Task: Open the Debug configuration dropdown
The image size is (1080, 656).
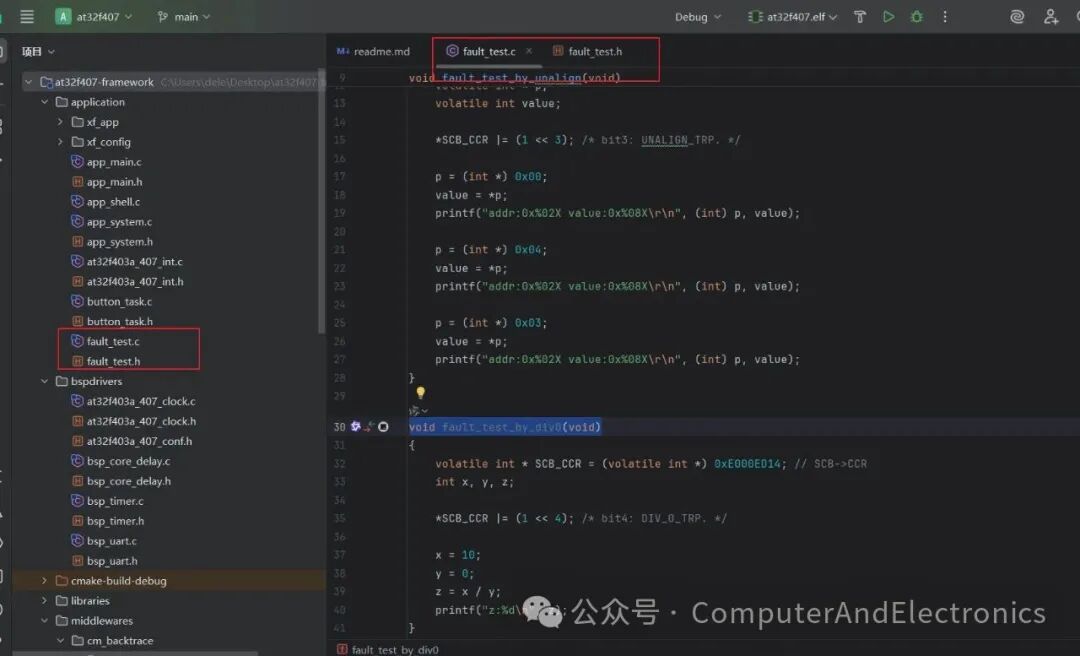Action: point(695,16)
